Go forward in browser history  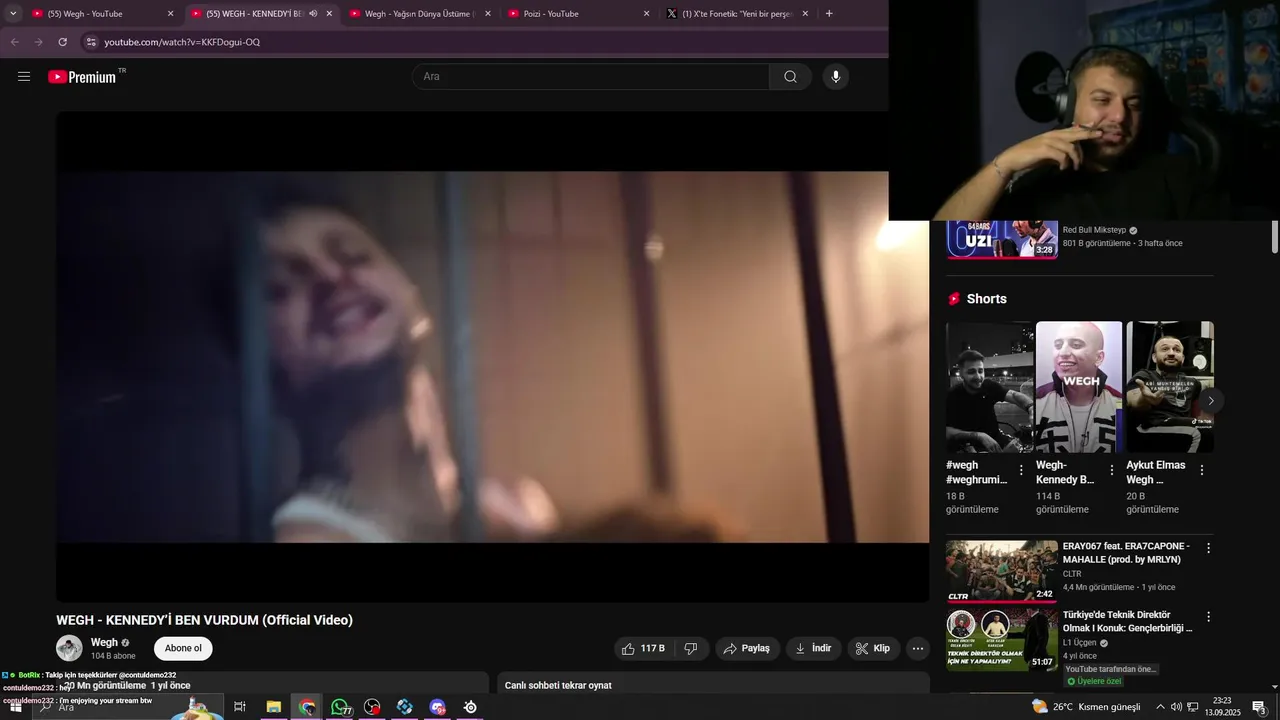(x=38, y=42)
